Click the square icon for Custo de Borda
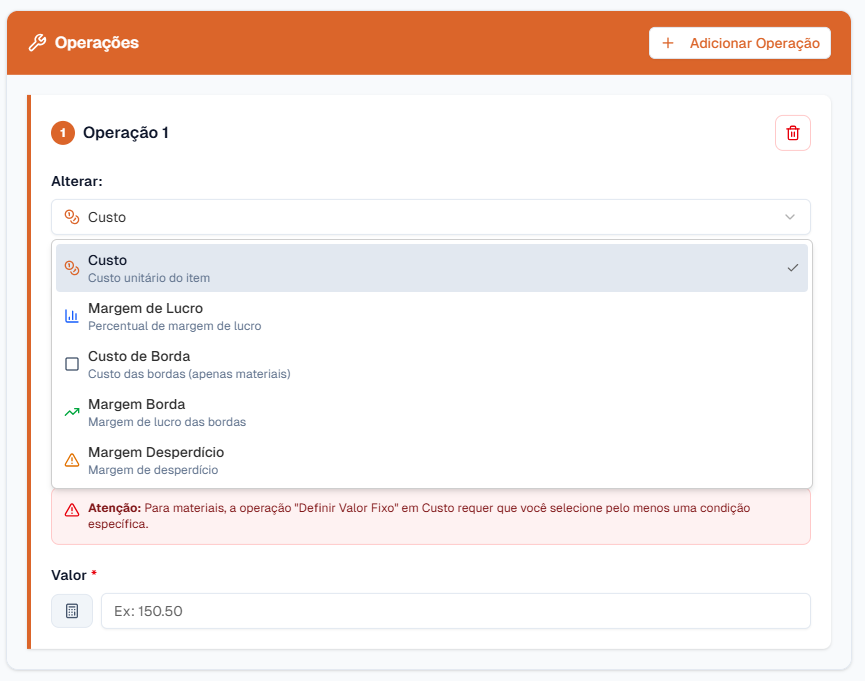 [x=72, y=364]
